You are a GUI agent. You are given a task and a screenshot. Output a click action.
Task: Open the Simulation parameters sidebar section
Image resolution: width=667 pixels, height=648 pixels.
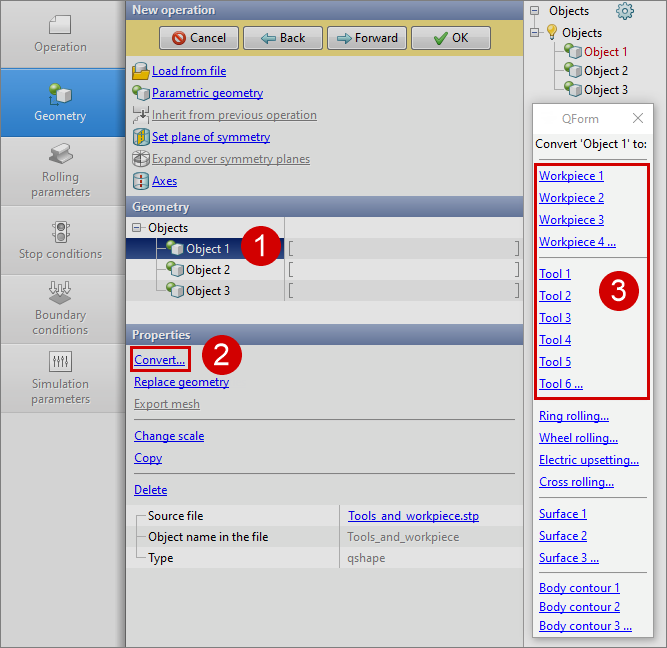tap(61, 378)
